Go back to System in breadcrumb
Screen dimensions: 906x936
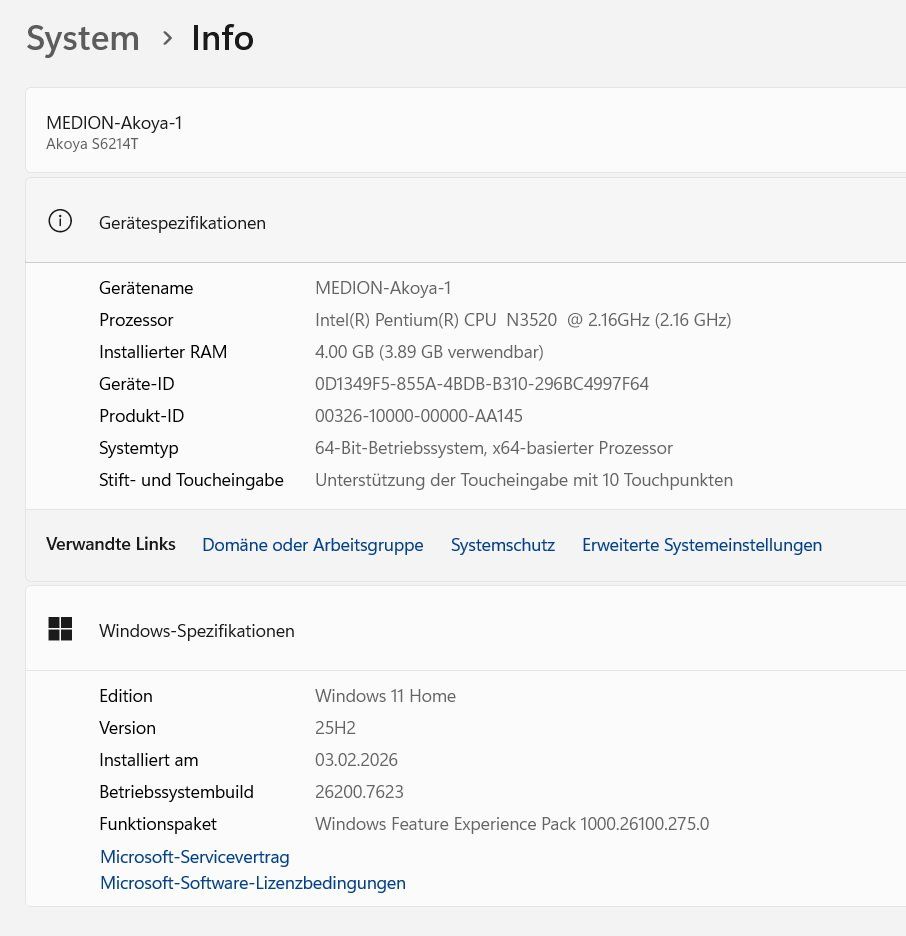pos(83,38)
